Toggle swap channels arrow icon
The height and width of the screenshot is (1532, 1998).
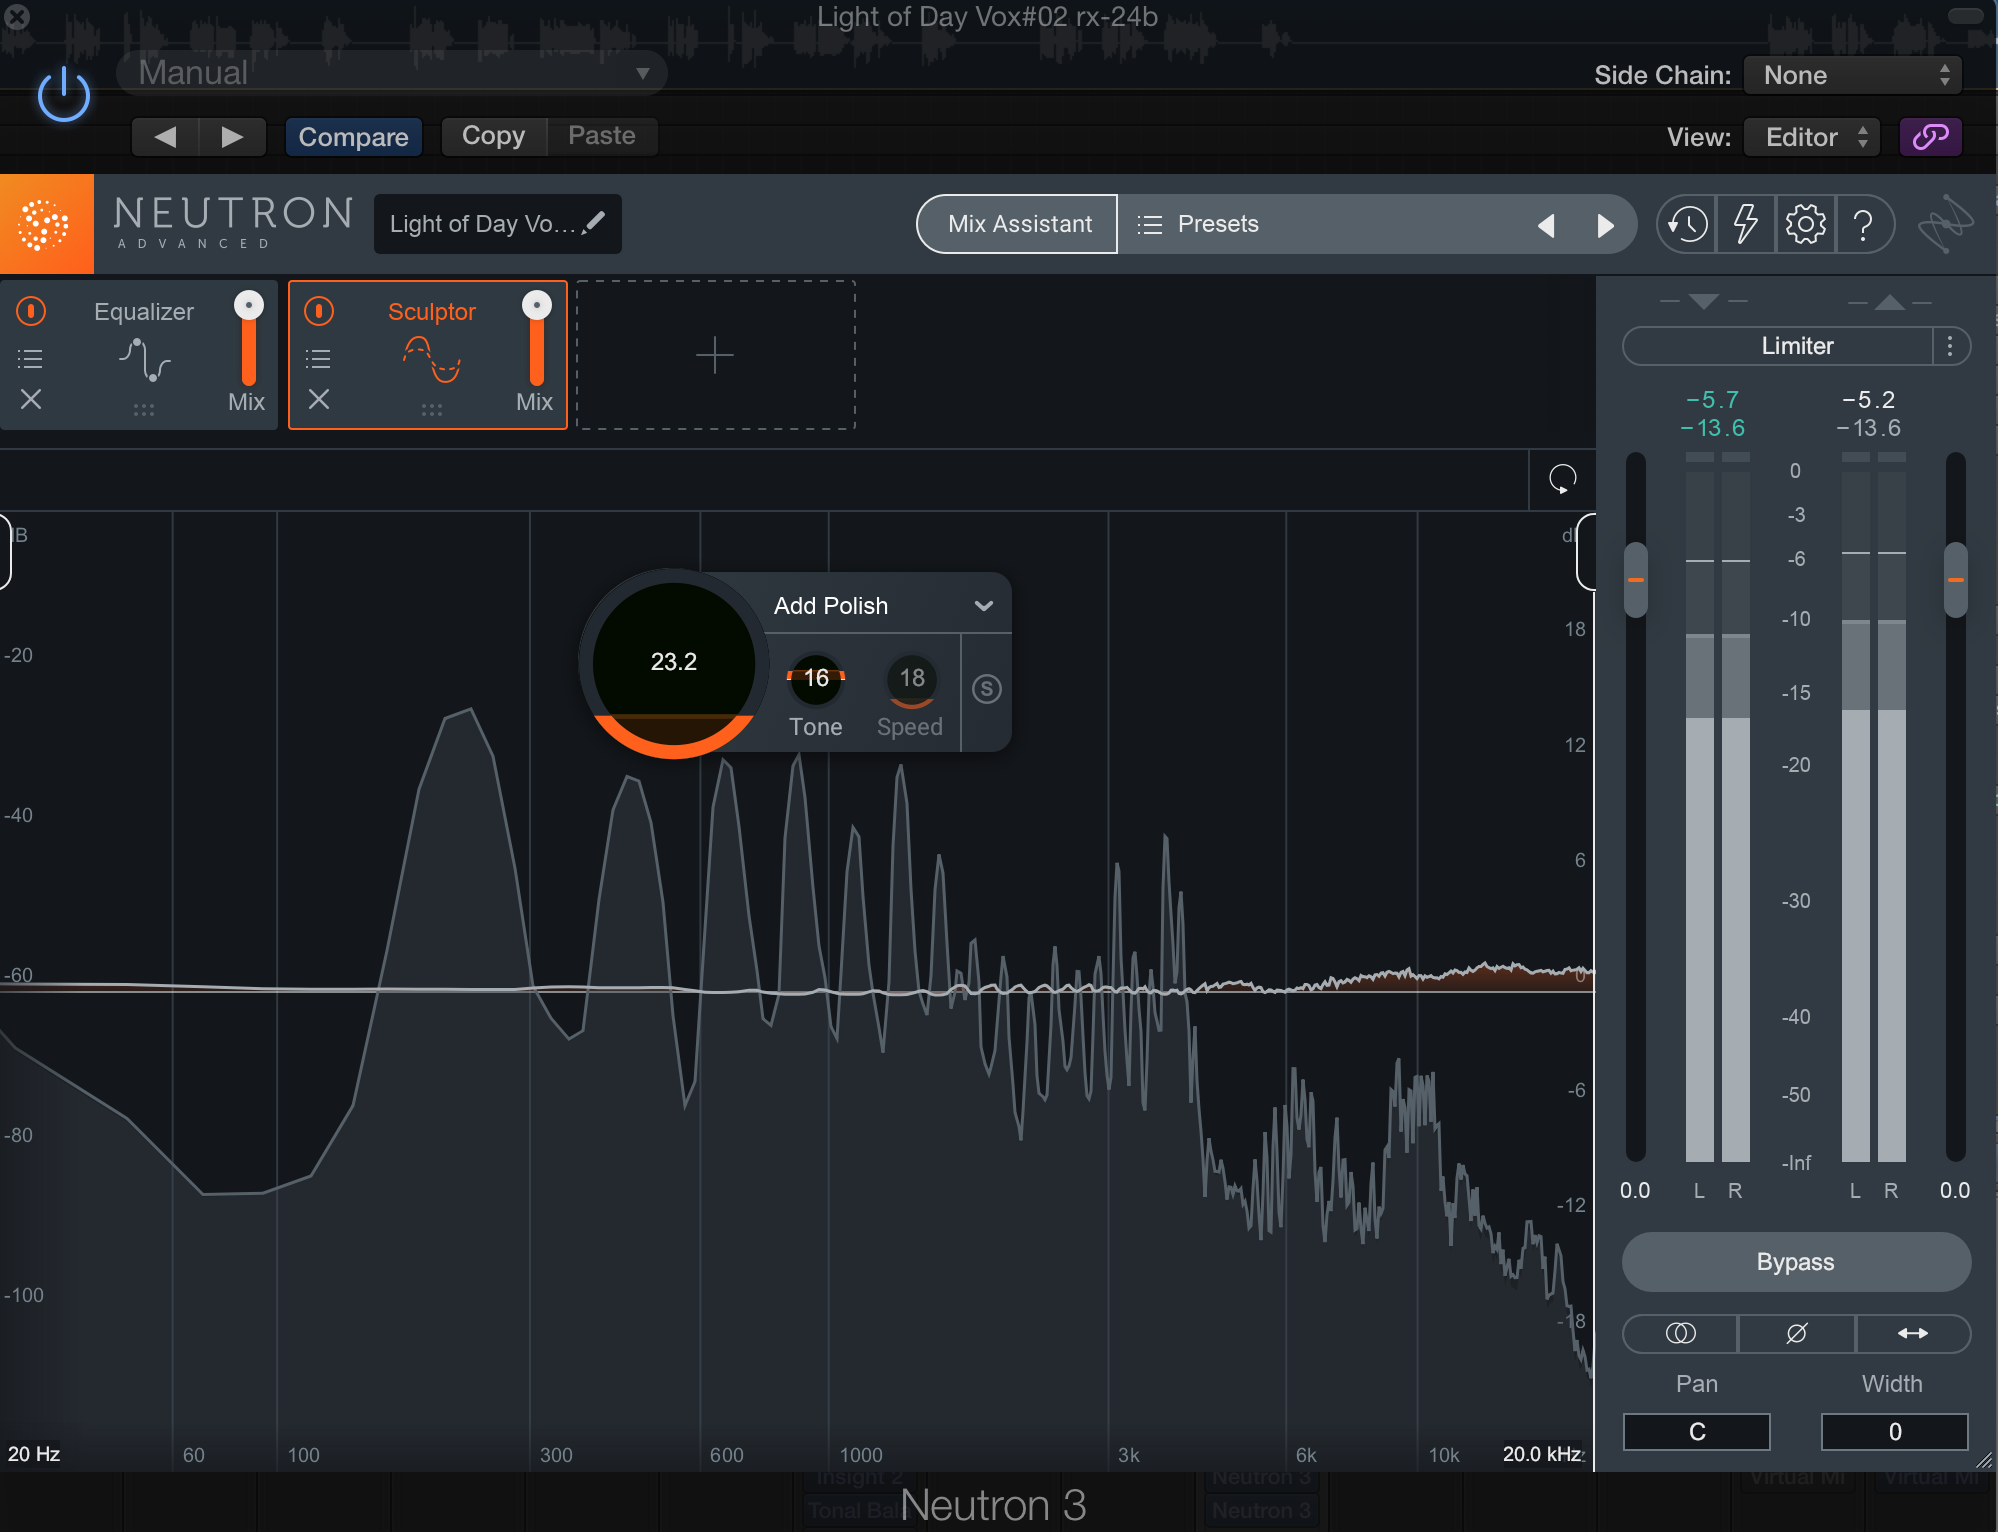pos(1913,1333)
